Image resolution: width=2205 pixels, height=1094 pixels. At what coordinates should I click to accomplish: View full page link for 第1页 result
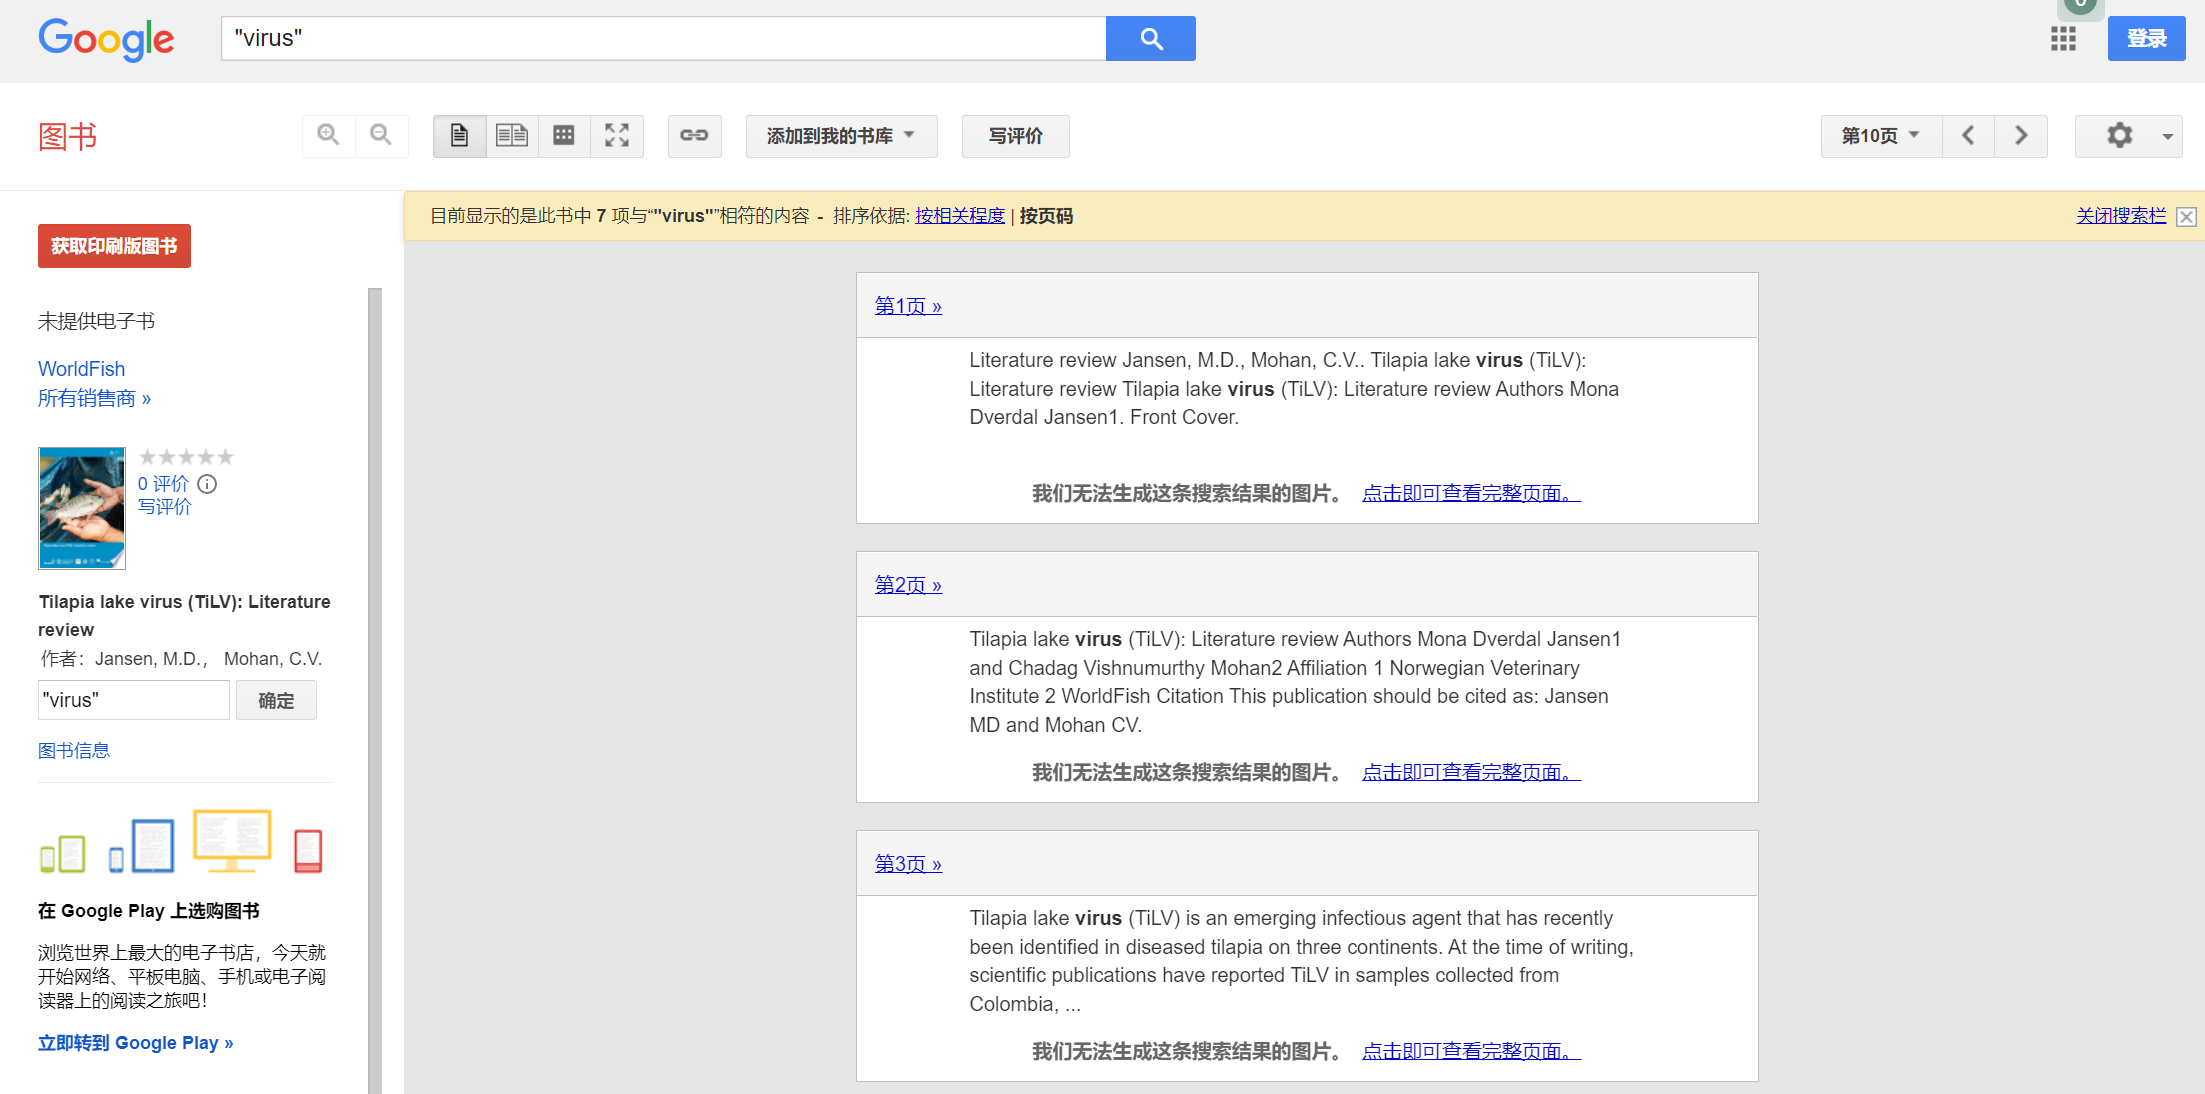click(x=1471, y=493)
